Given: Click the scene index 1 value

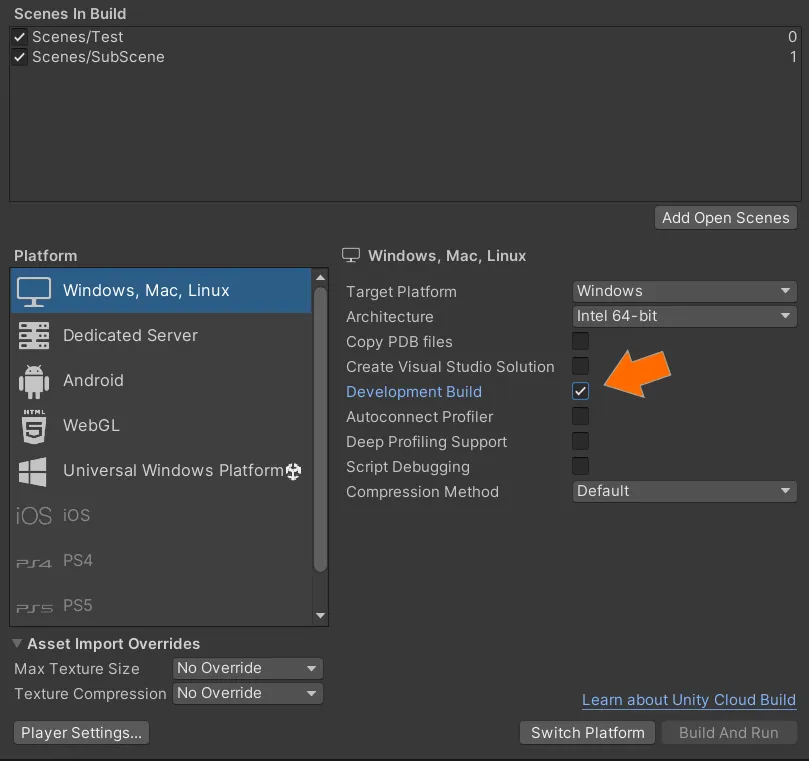Looking at the screenshot, I should (793, 57).
